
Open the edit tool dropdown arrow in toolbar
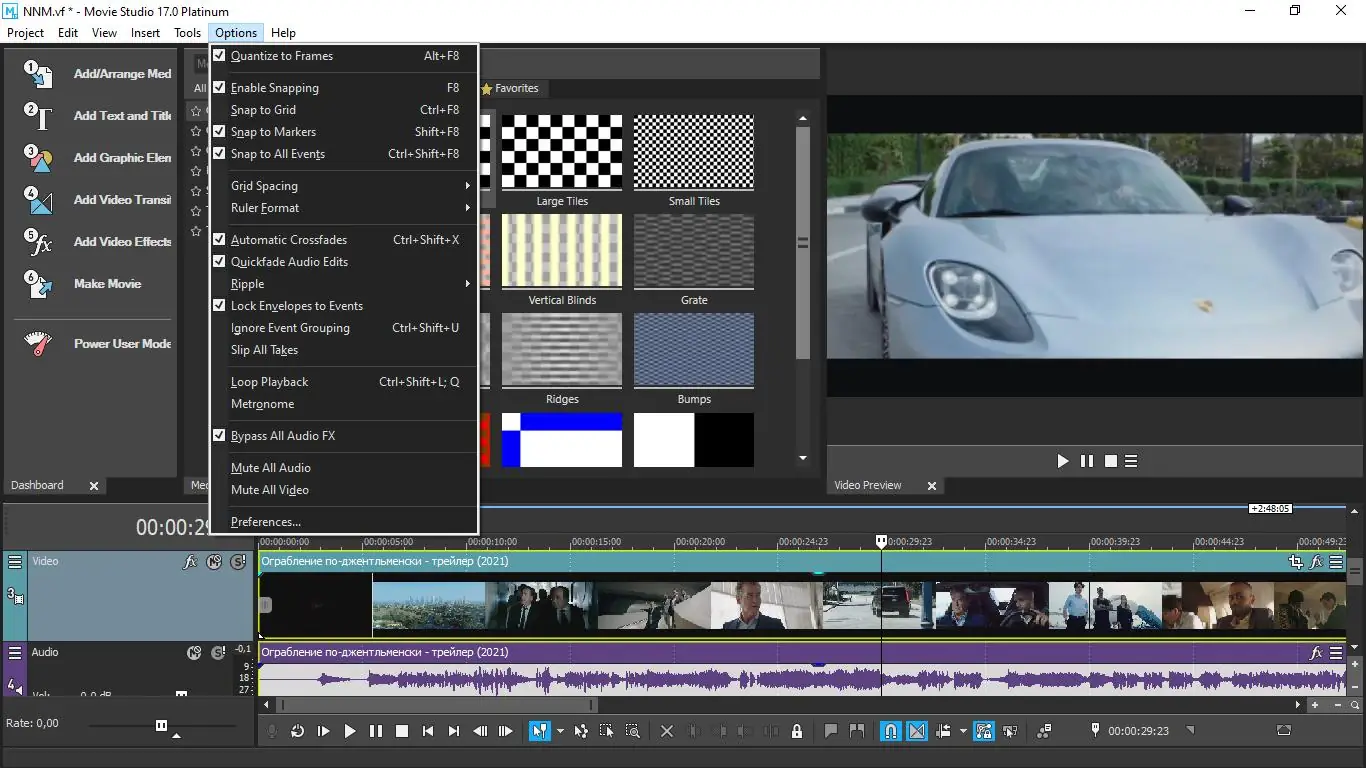pos(560,731)
